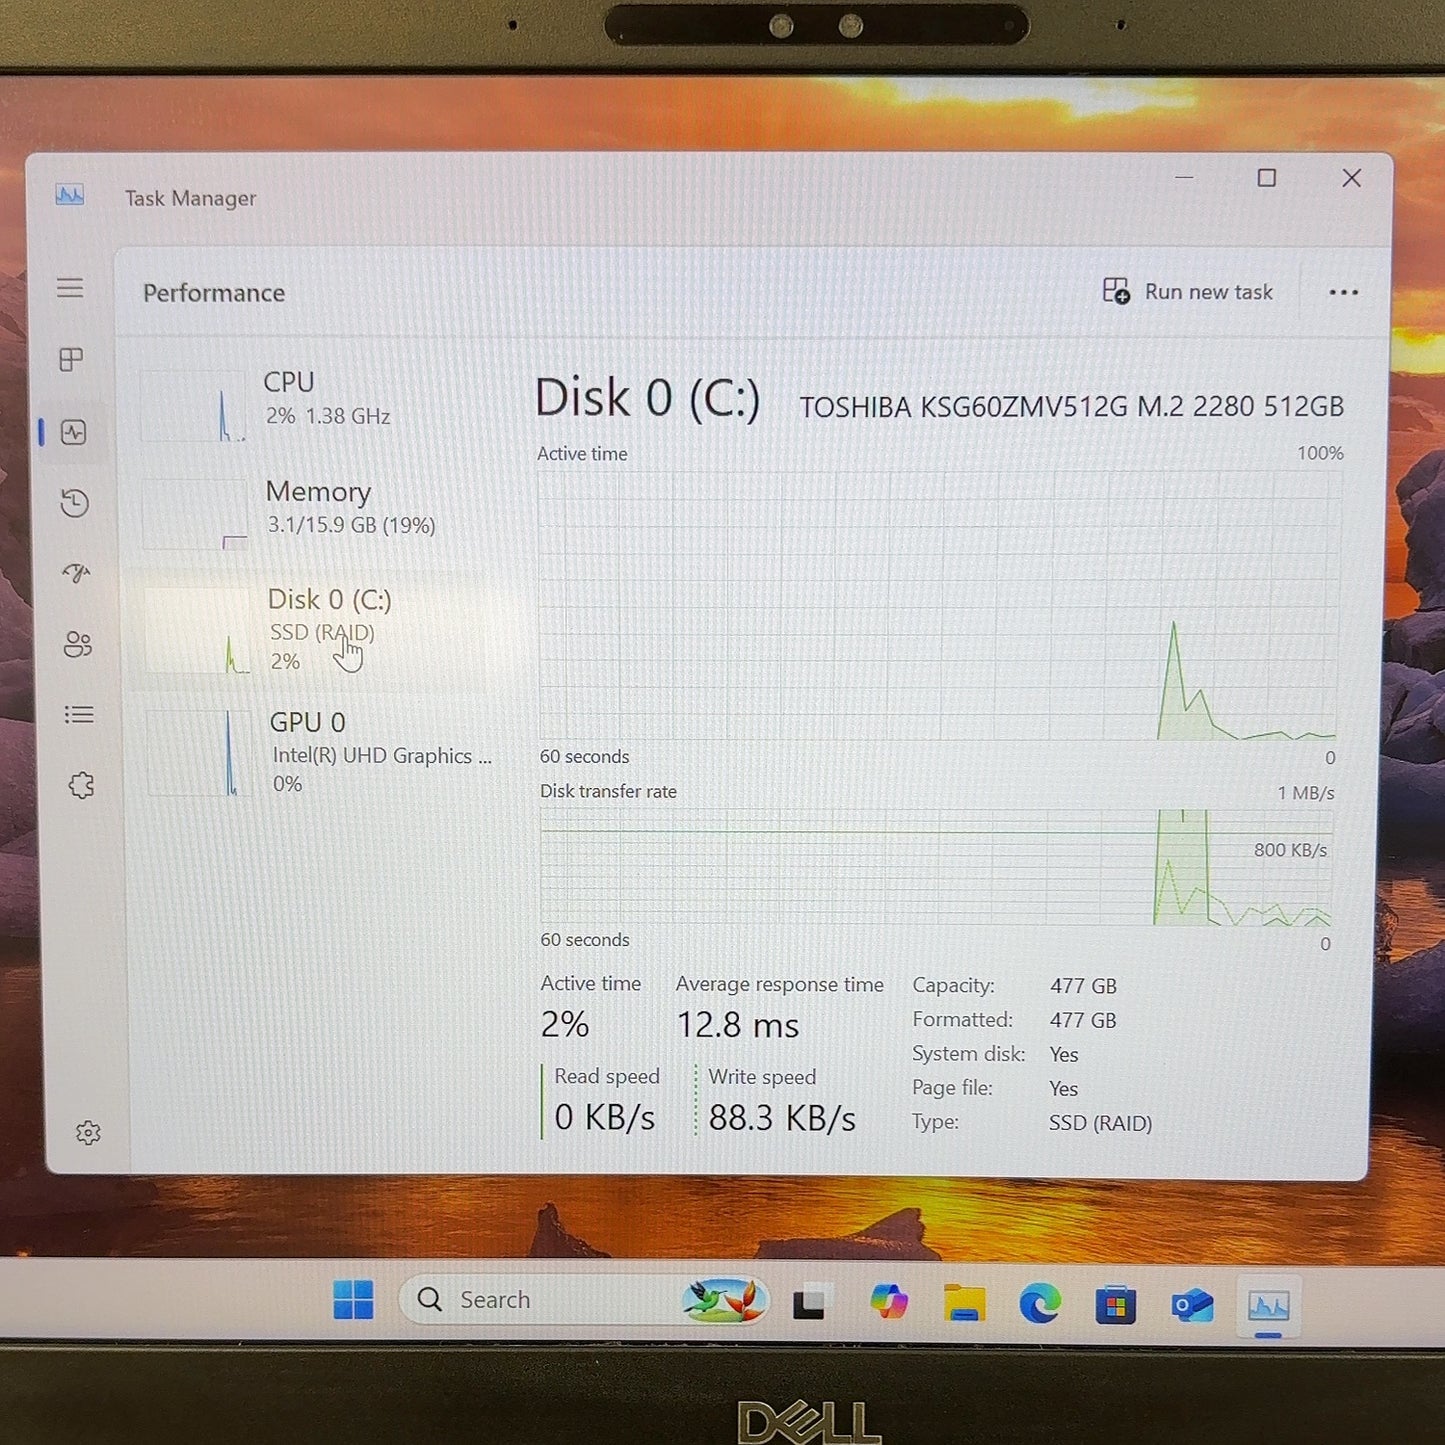Click the 12.8 ms average response value
The width and height of the screenshot is (1445, 1445).
(x=738, y=1025)
